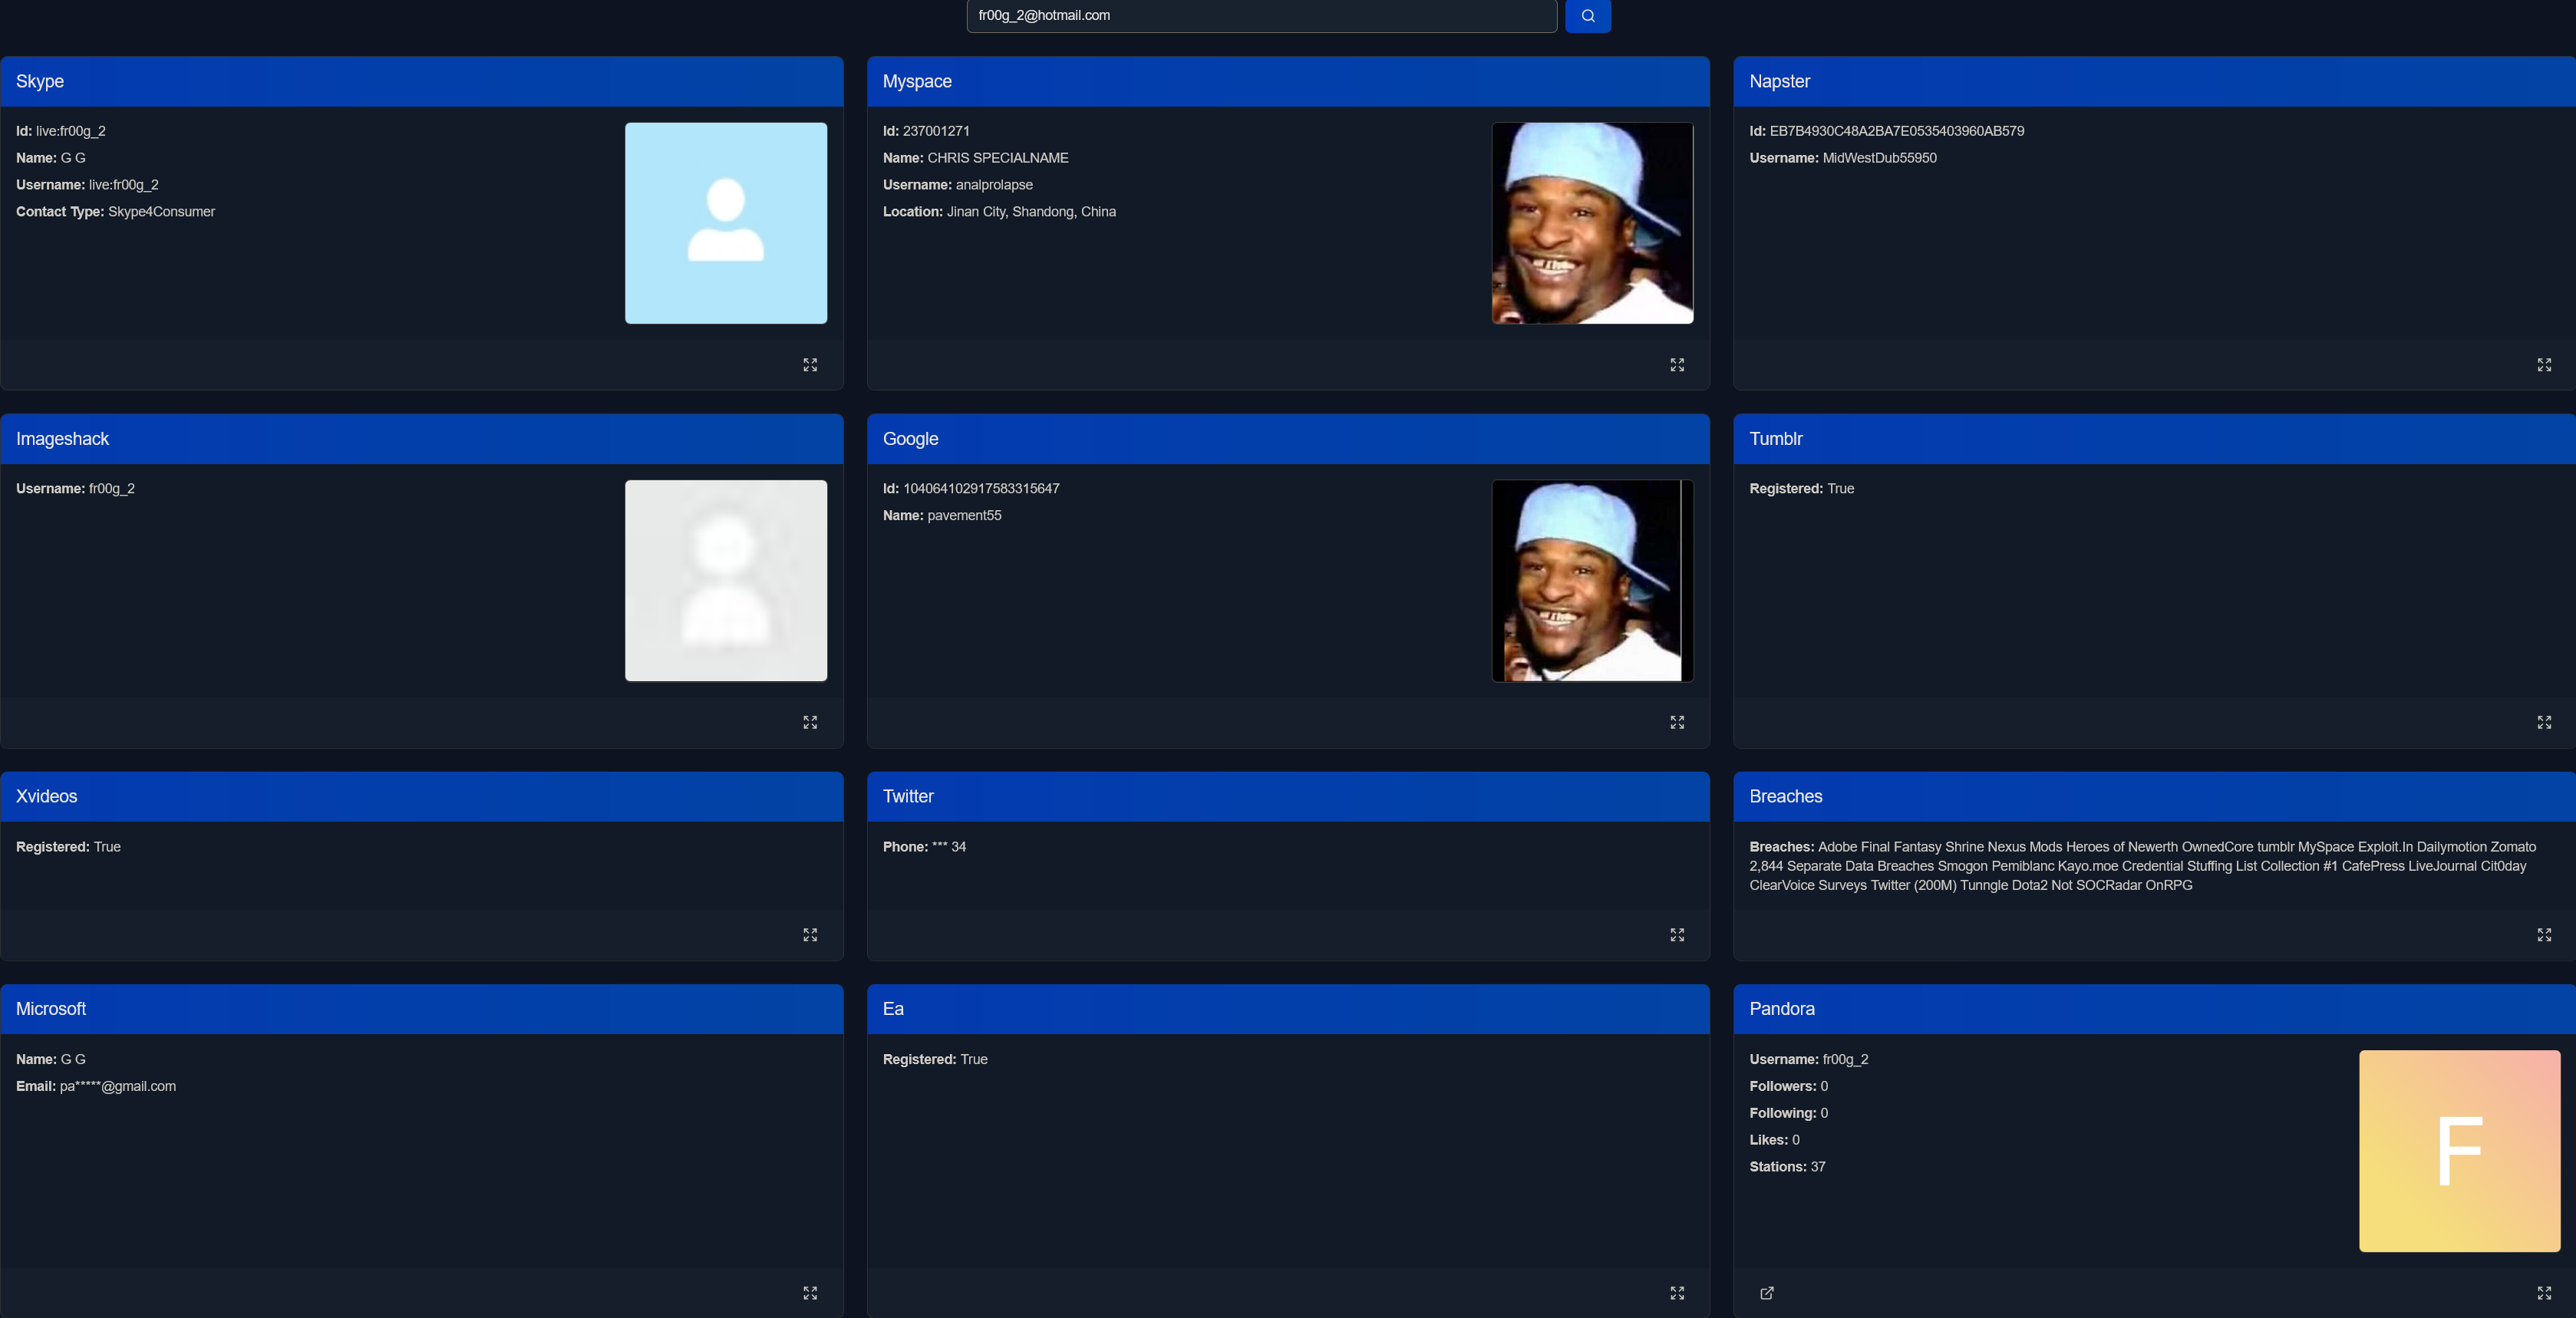
Task: Expand the Skype card
Action: pyautogui.click(x=810, y=365)
